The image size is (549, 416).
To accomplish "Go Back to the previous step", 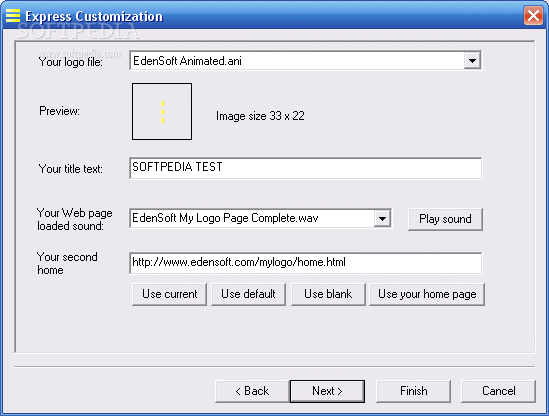I will tap(252, 391).
